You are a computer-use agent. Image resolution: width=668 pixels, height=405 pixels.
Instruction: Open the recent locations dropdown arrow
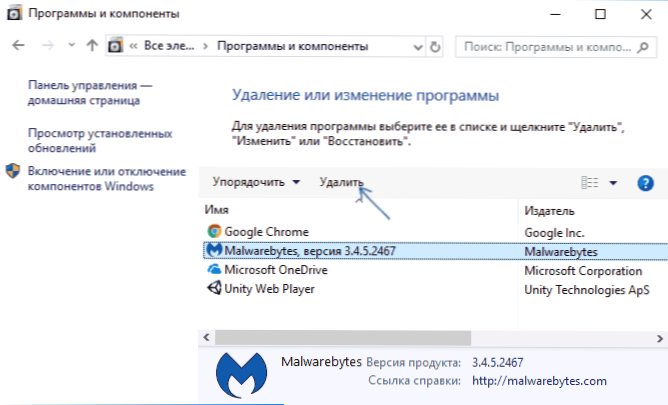tap(72, 45)
